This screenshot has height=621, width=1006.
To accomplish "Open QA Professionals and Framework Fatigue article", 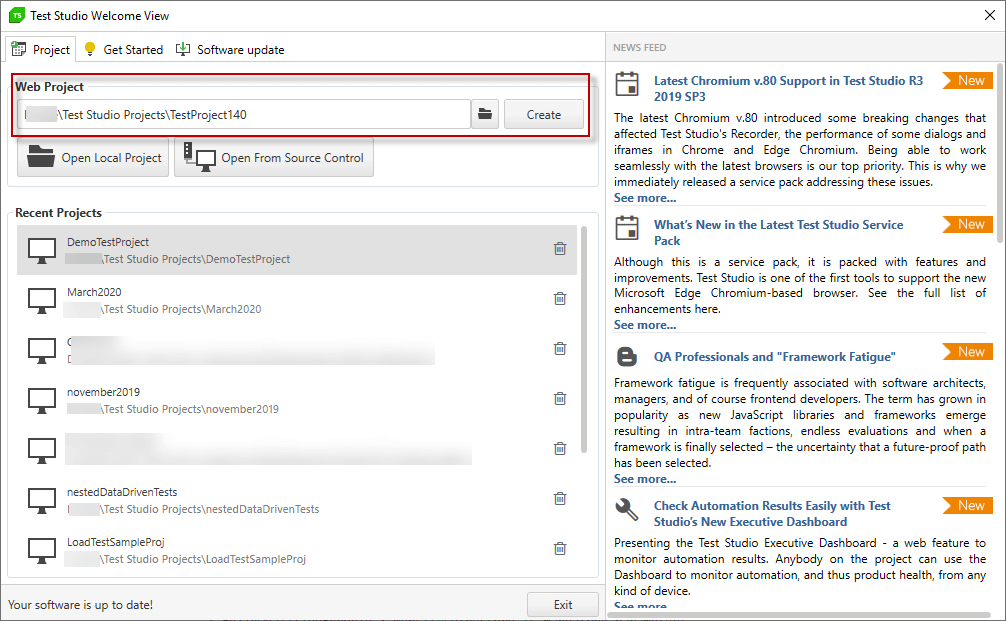I will coord(774,357).
